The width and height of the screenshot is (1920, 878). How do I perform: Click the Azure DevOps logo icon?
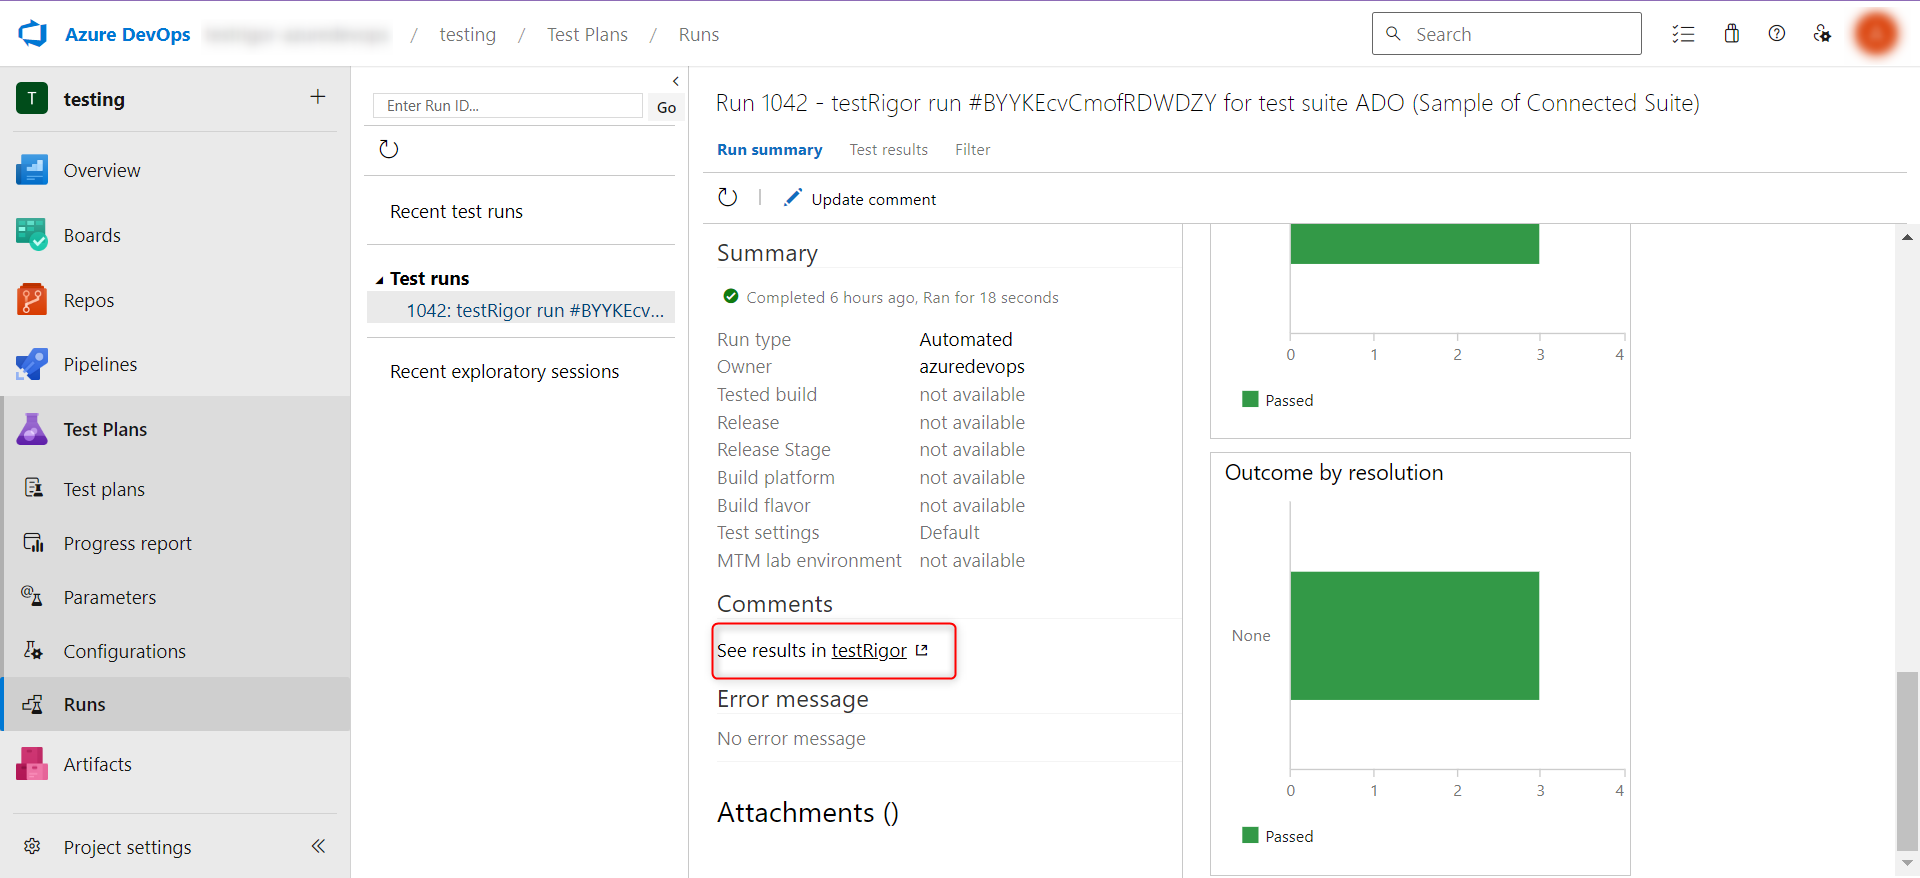(33, 34)
